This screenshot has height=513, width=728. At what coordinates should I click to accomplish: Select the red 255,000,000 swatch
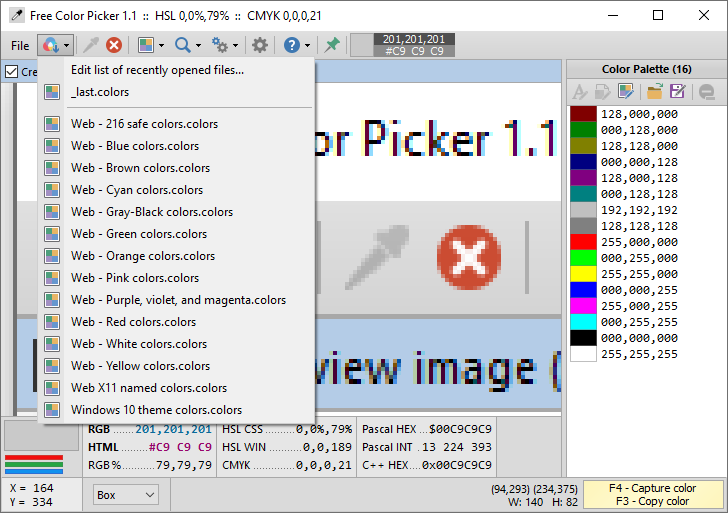tap(583, 242)
